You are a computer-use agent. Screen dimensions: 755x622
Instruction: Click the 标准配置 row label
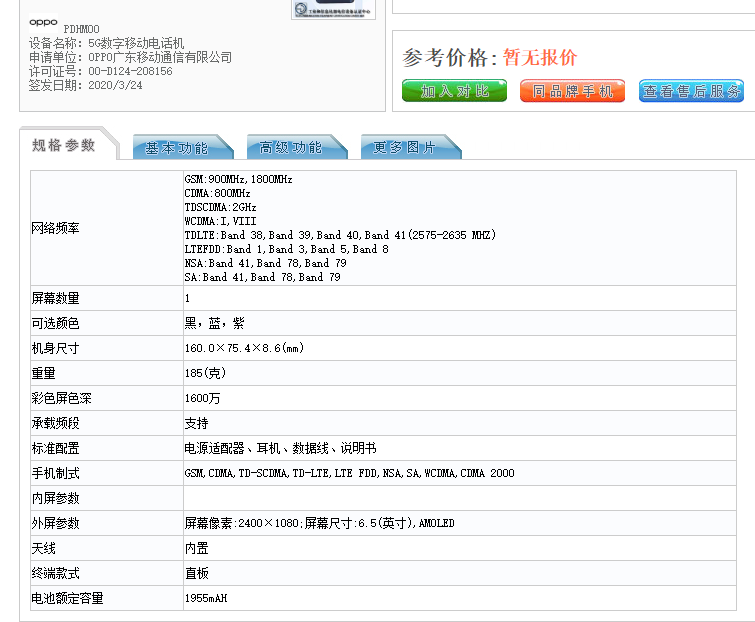(x=55, y=449)
